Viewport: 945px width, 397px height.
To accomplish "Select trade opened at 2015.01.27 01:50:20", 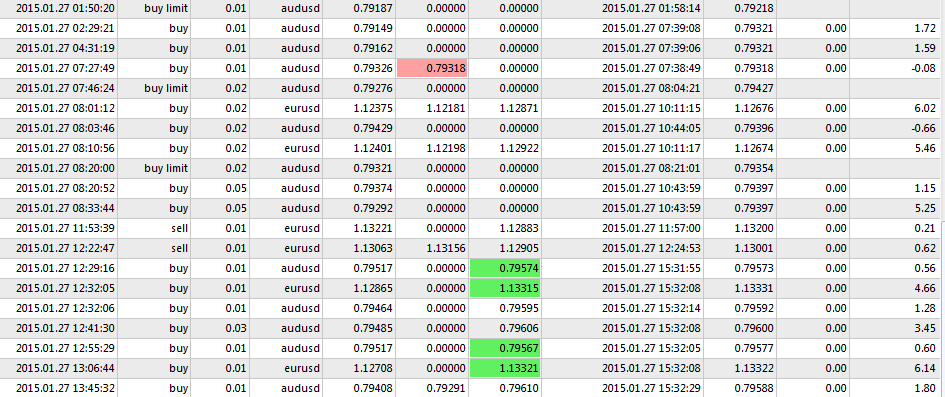I will (x=472, y=8).
